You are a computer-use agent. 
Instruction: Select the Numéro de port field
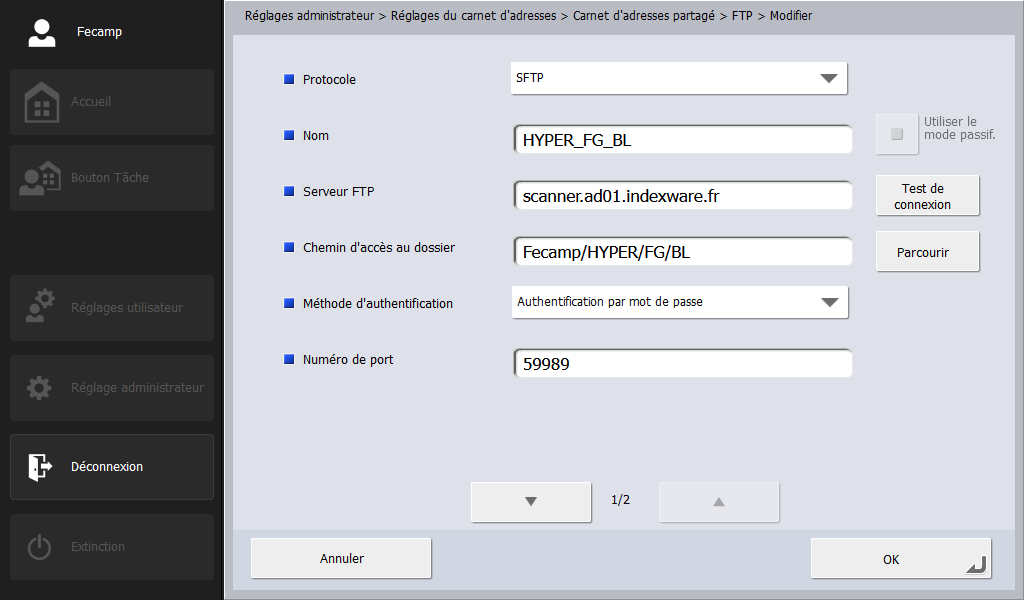coord(682,364)
